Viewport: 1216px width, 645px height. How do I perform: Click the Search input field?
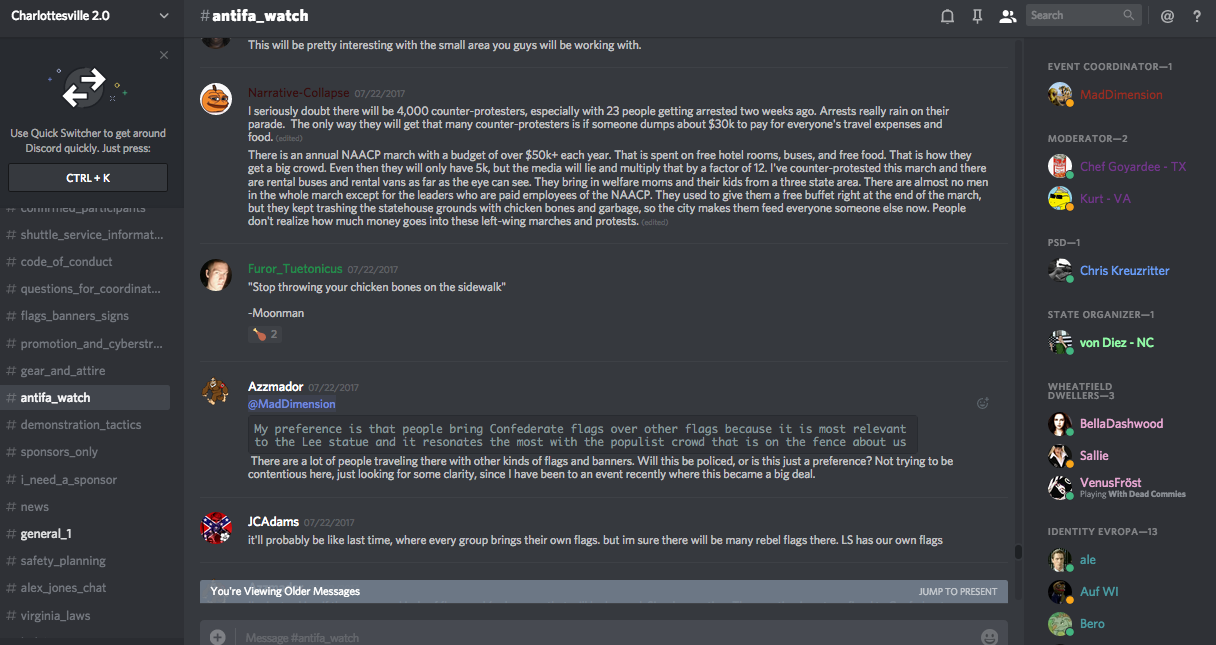(x=1075, y=15)
